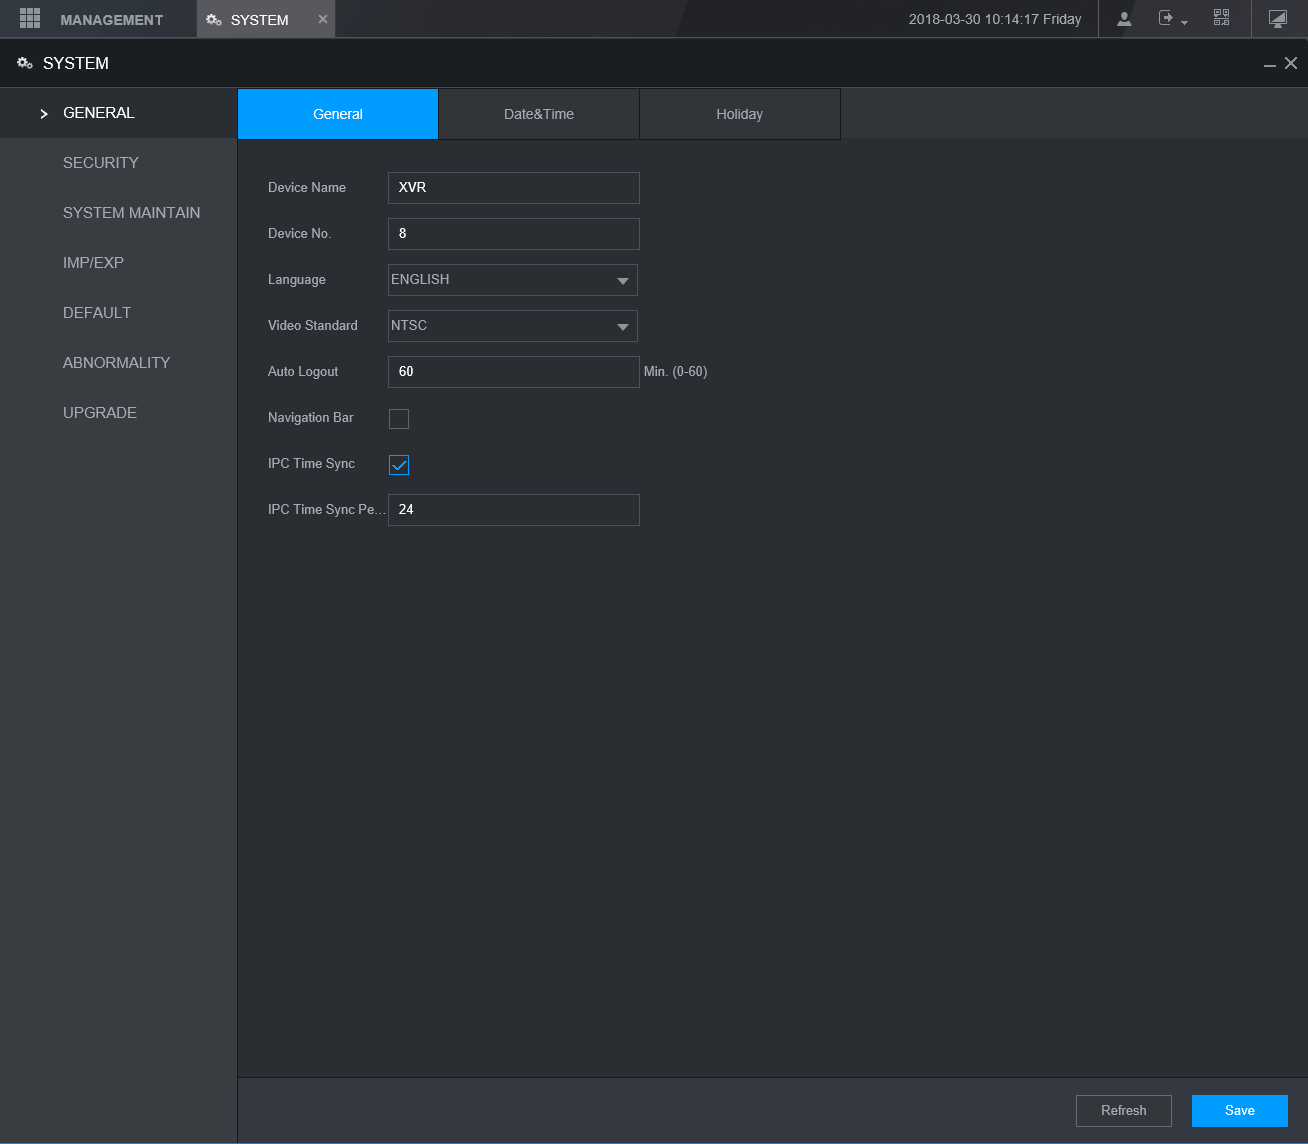Click the Refresh button
The width and height of the screenshot is (1308, 1144).
[1123, 1110]
